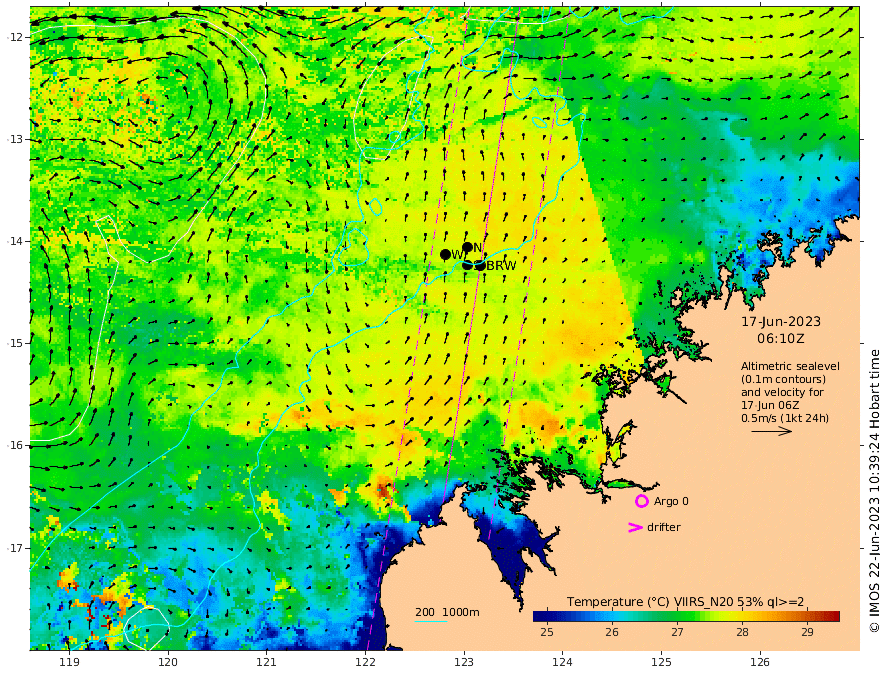This screenshot has width=880, height=680.
Task: Click colorbar tick value 26
Action: coord(612,632)
